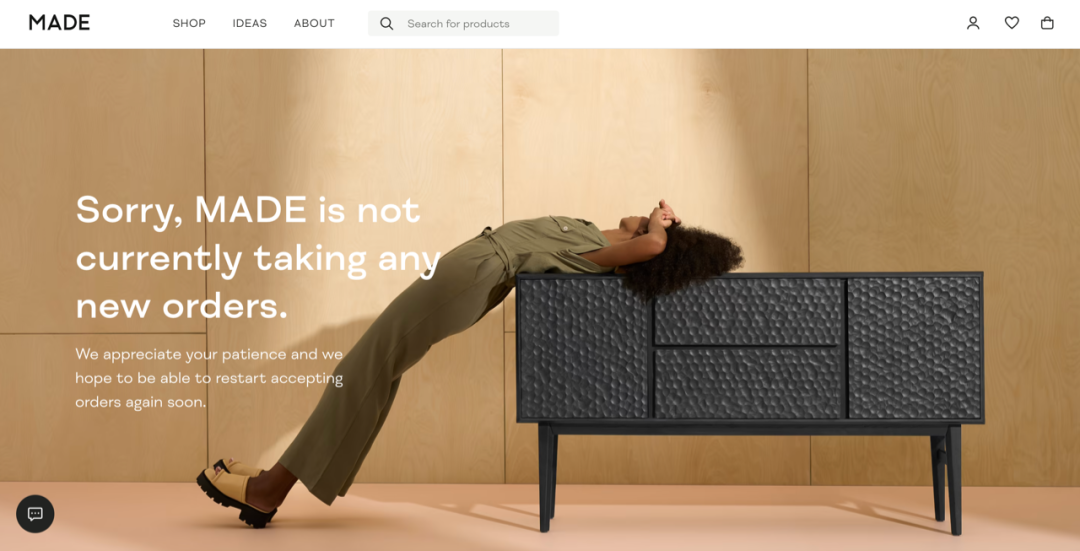Click the magnifying glass search icon

click(386, 23)
